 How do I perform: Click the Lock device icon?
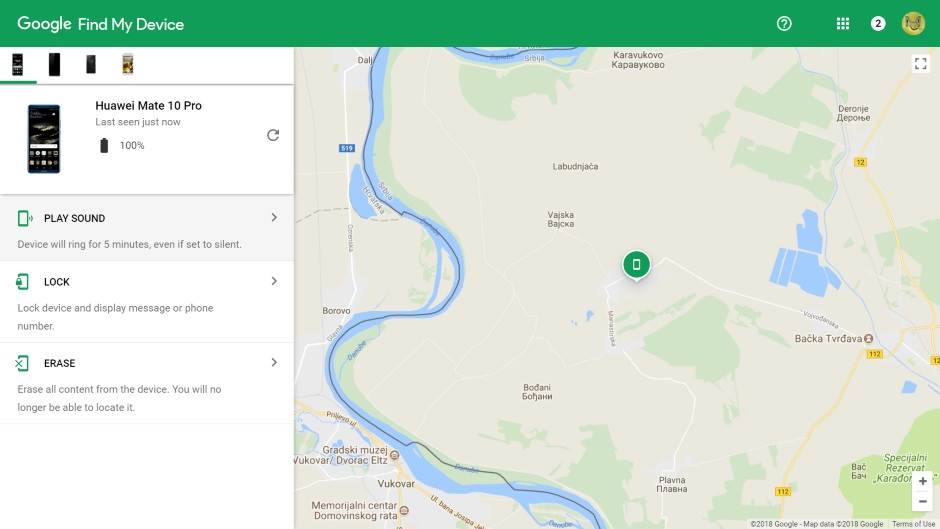tap(23, 282)
